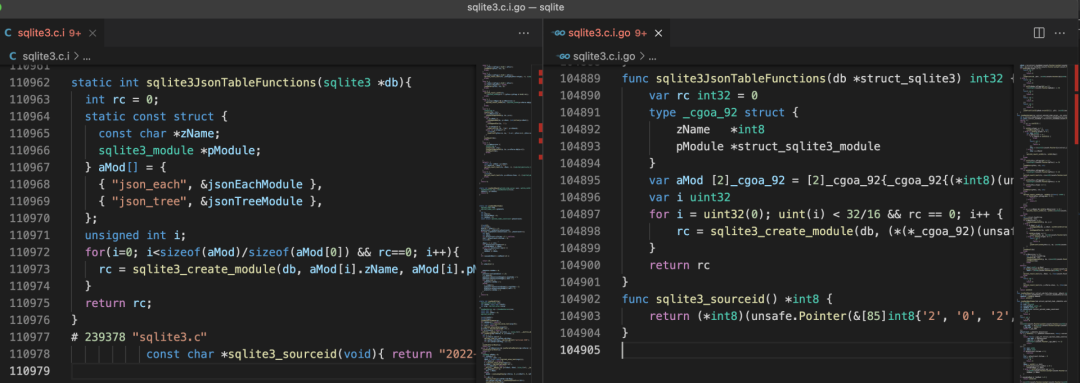The height and width of the screenshot is (383, 1080).
Task: Close the sqlite3.c.i tab
Action: pos(92,32)
